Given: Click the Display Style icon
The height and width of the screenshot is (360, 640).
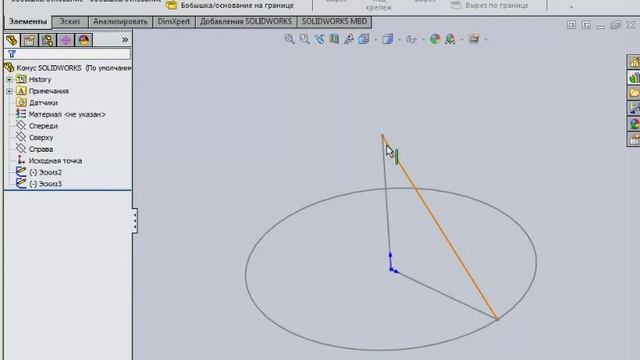Looking at the screenshot, I should tap(387, 39).
